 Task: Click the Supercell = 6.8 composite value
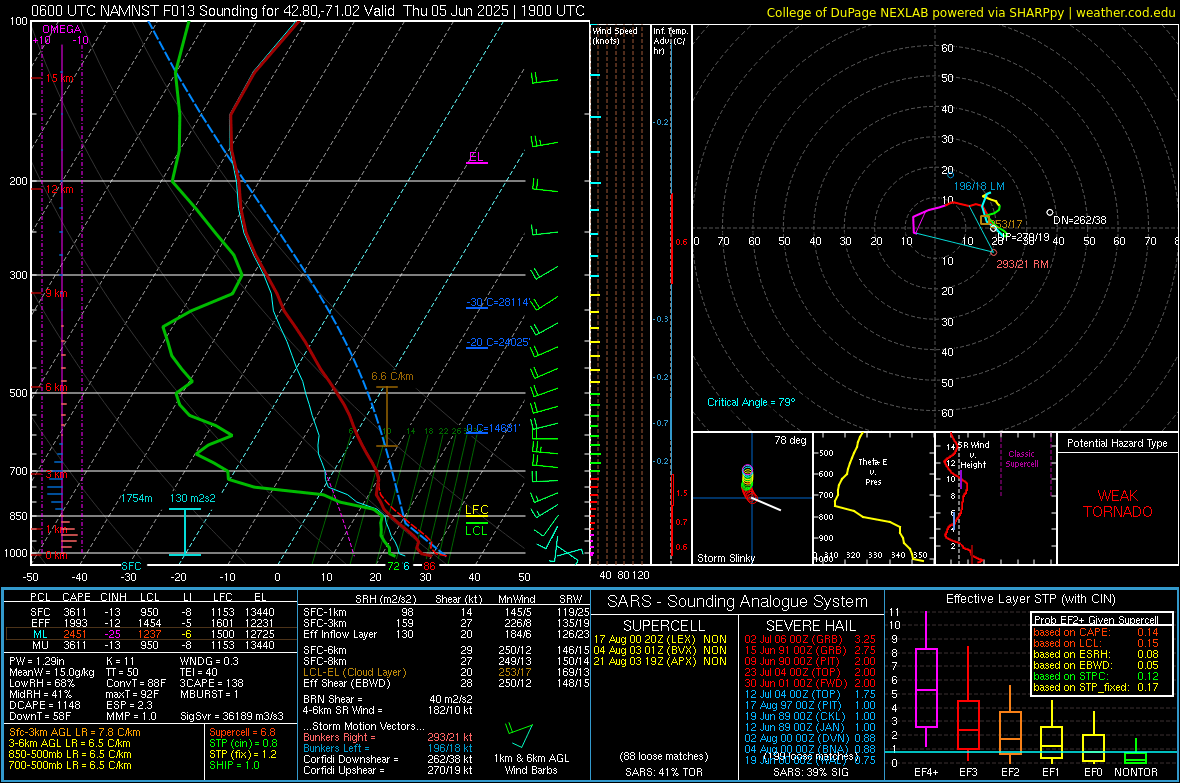242,732
